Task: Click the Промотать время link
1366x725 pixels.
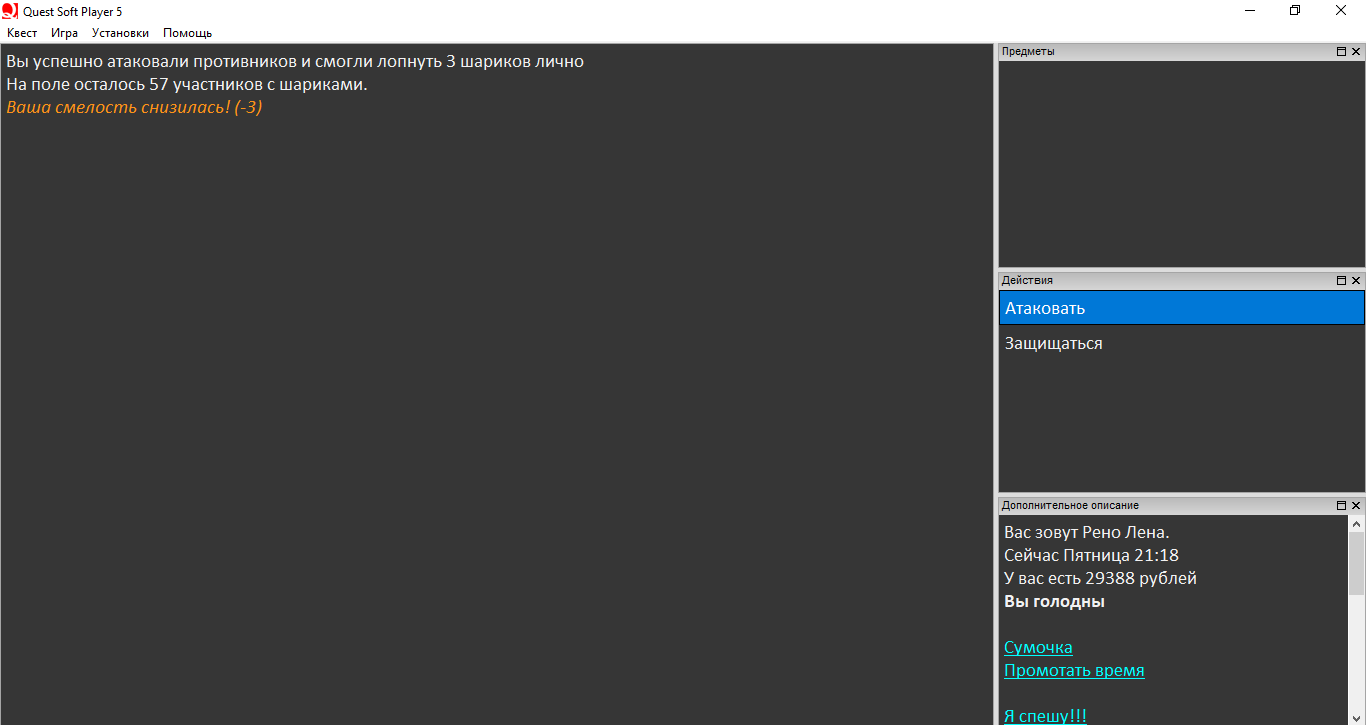Action: [1074, 670]
